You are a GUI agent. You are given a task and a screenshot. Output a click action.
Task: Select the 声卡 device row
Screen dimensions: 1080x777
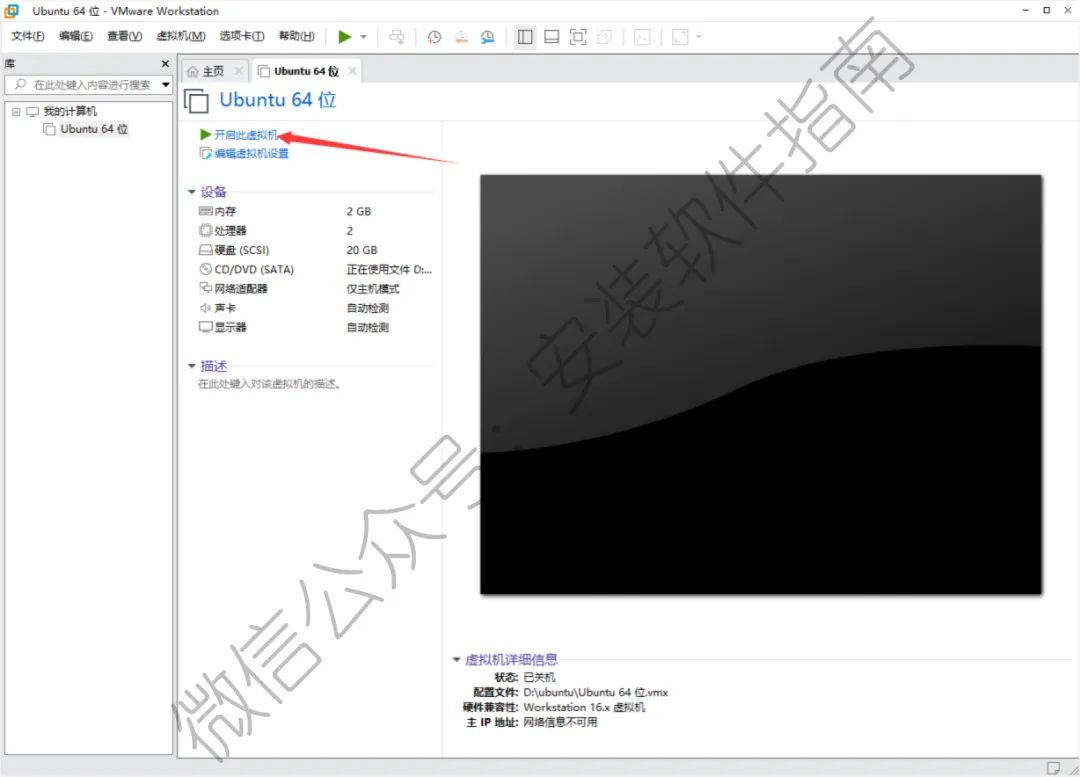[315, 308]
